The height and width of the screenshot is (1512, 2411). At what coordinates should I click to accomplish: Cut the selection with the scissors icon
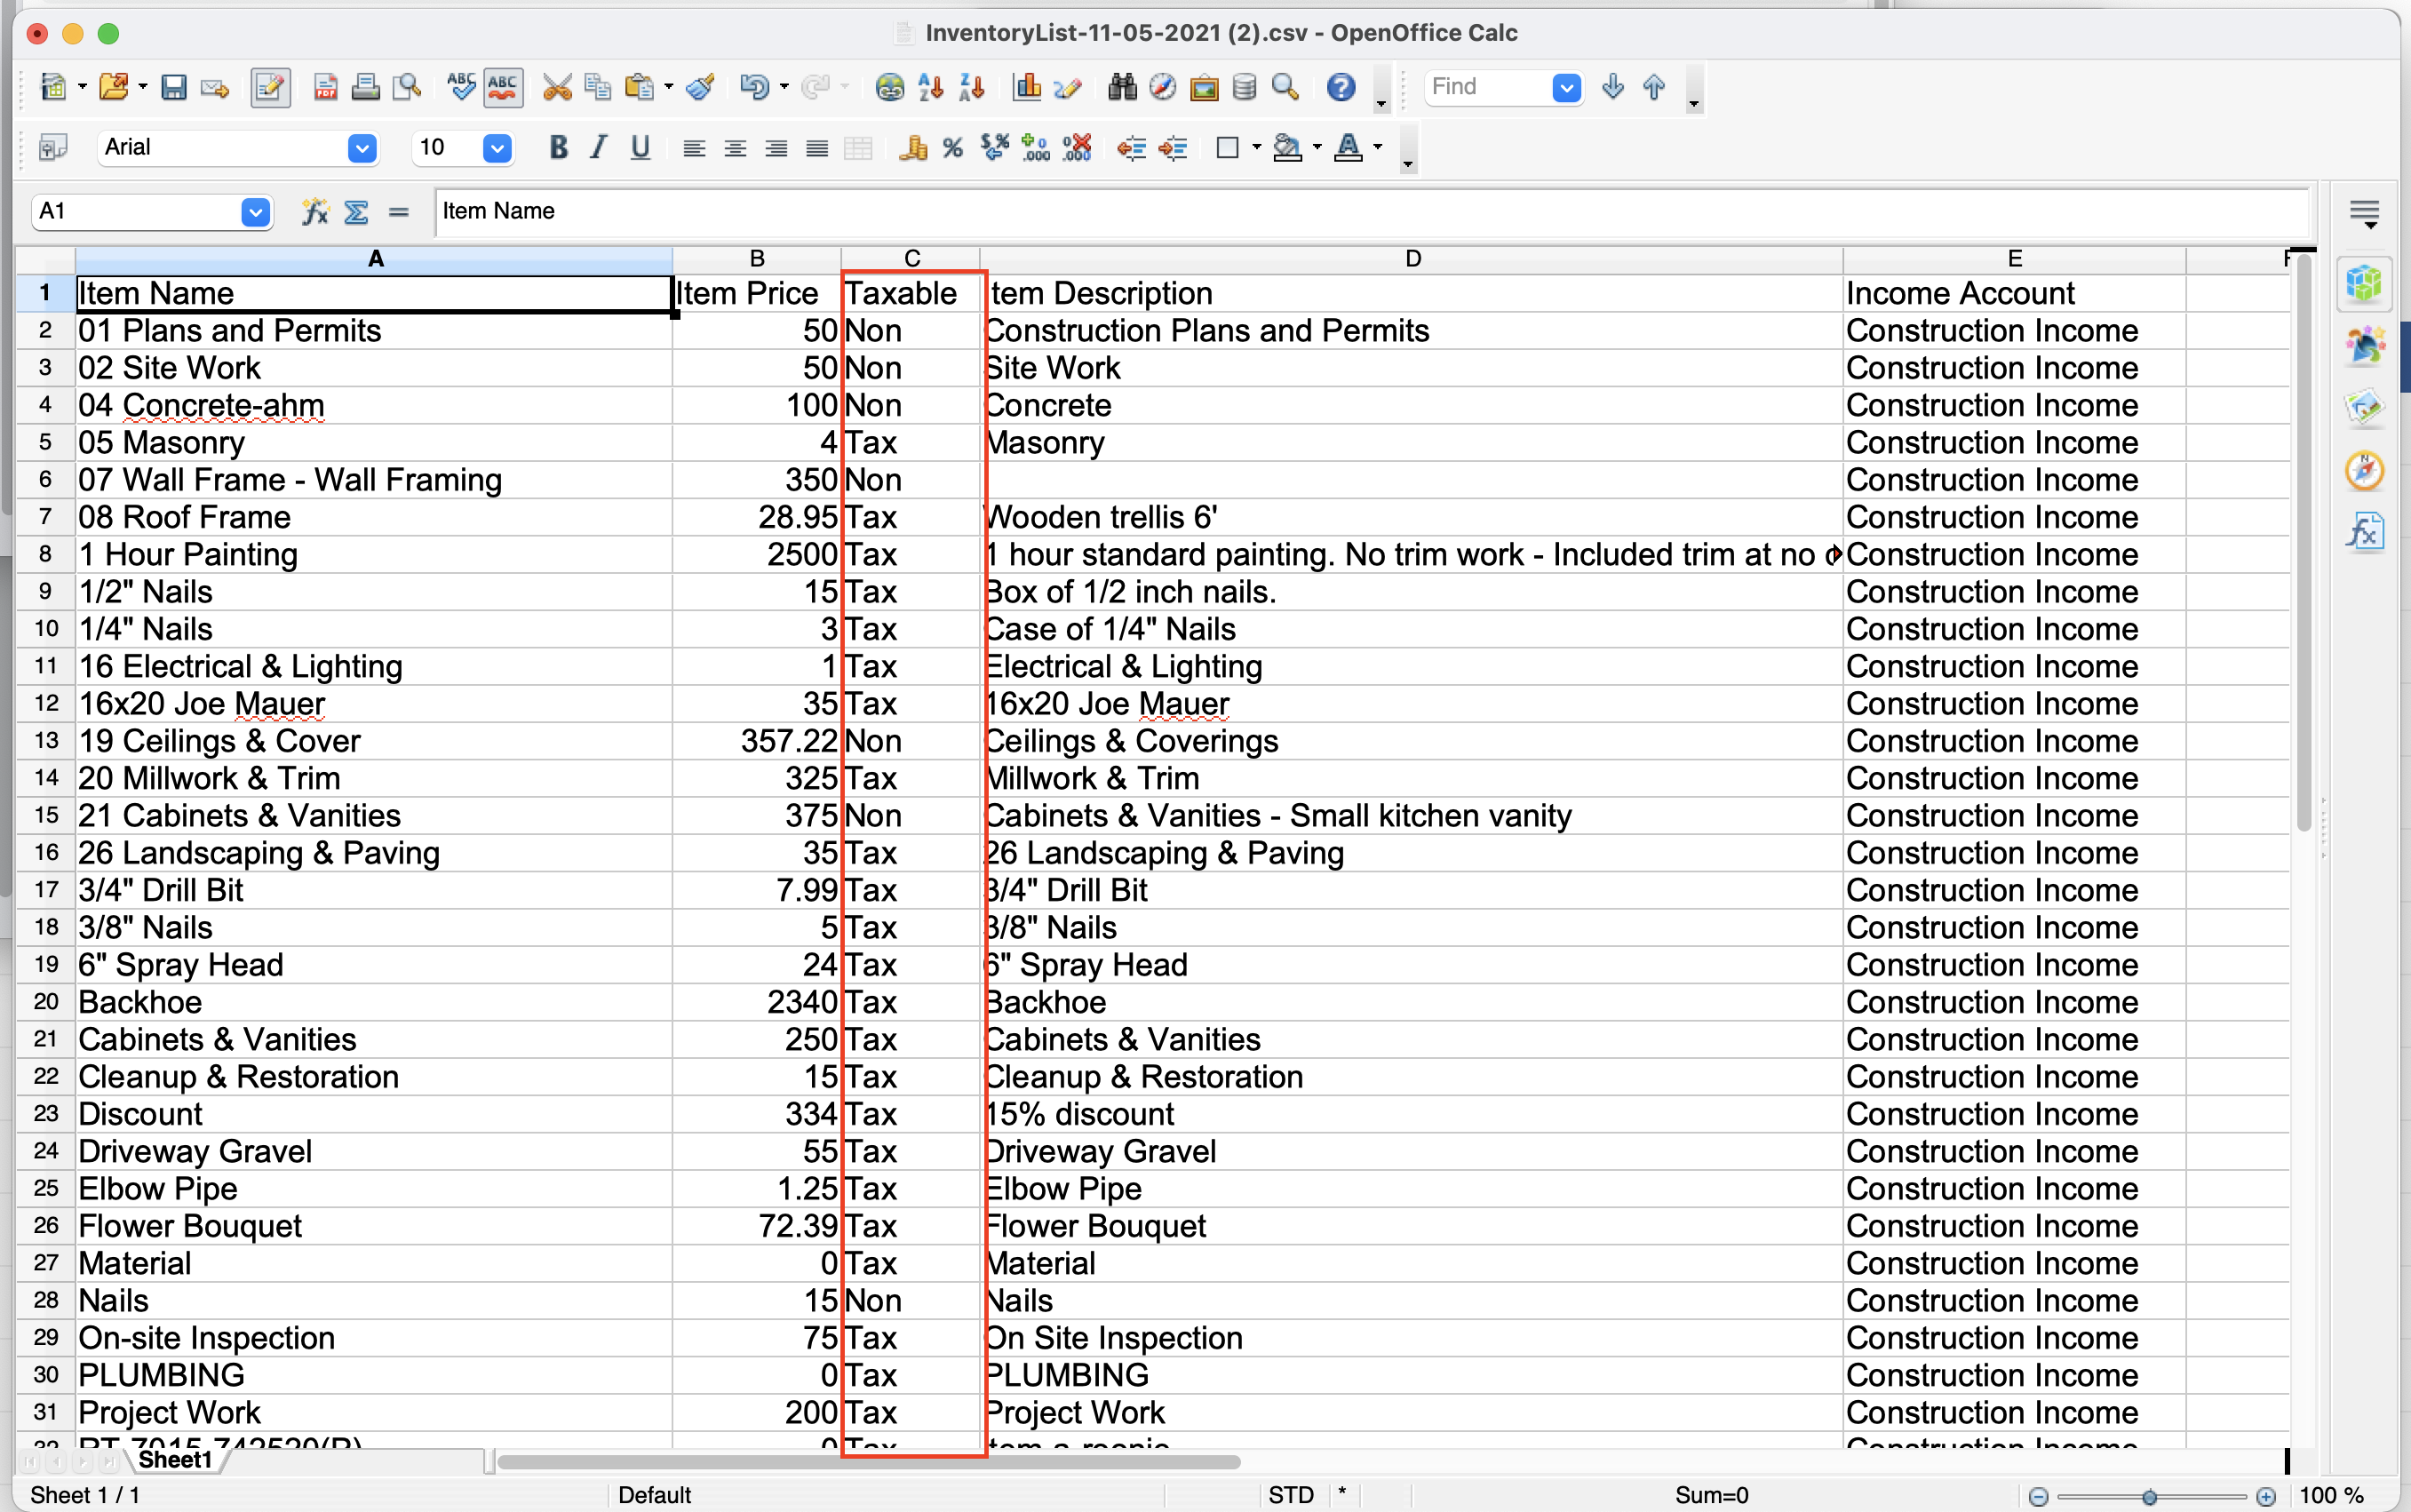click(557, 88)
